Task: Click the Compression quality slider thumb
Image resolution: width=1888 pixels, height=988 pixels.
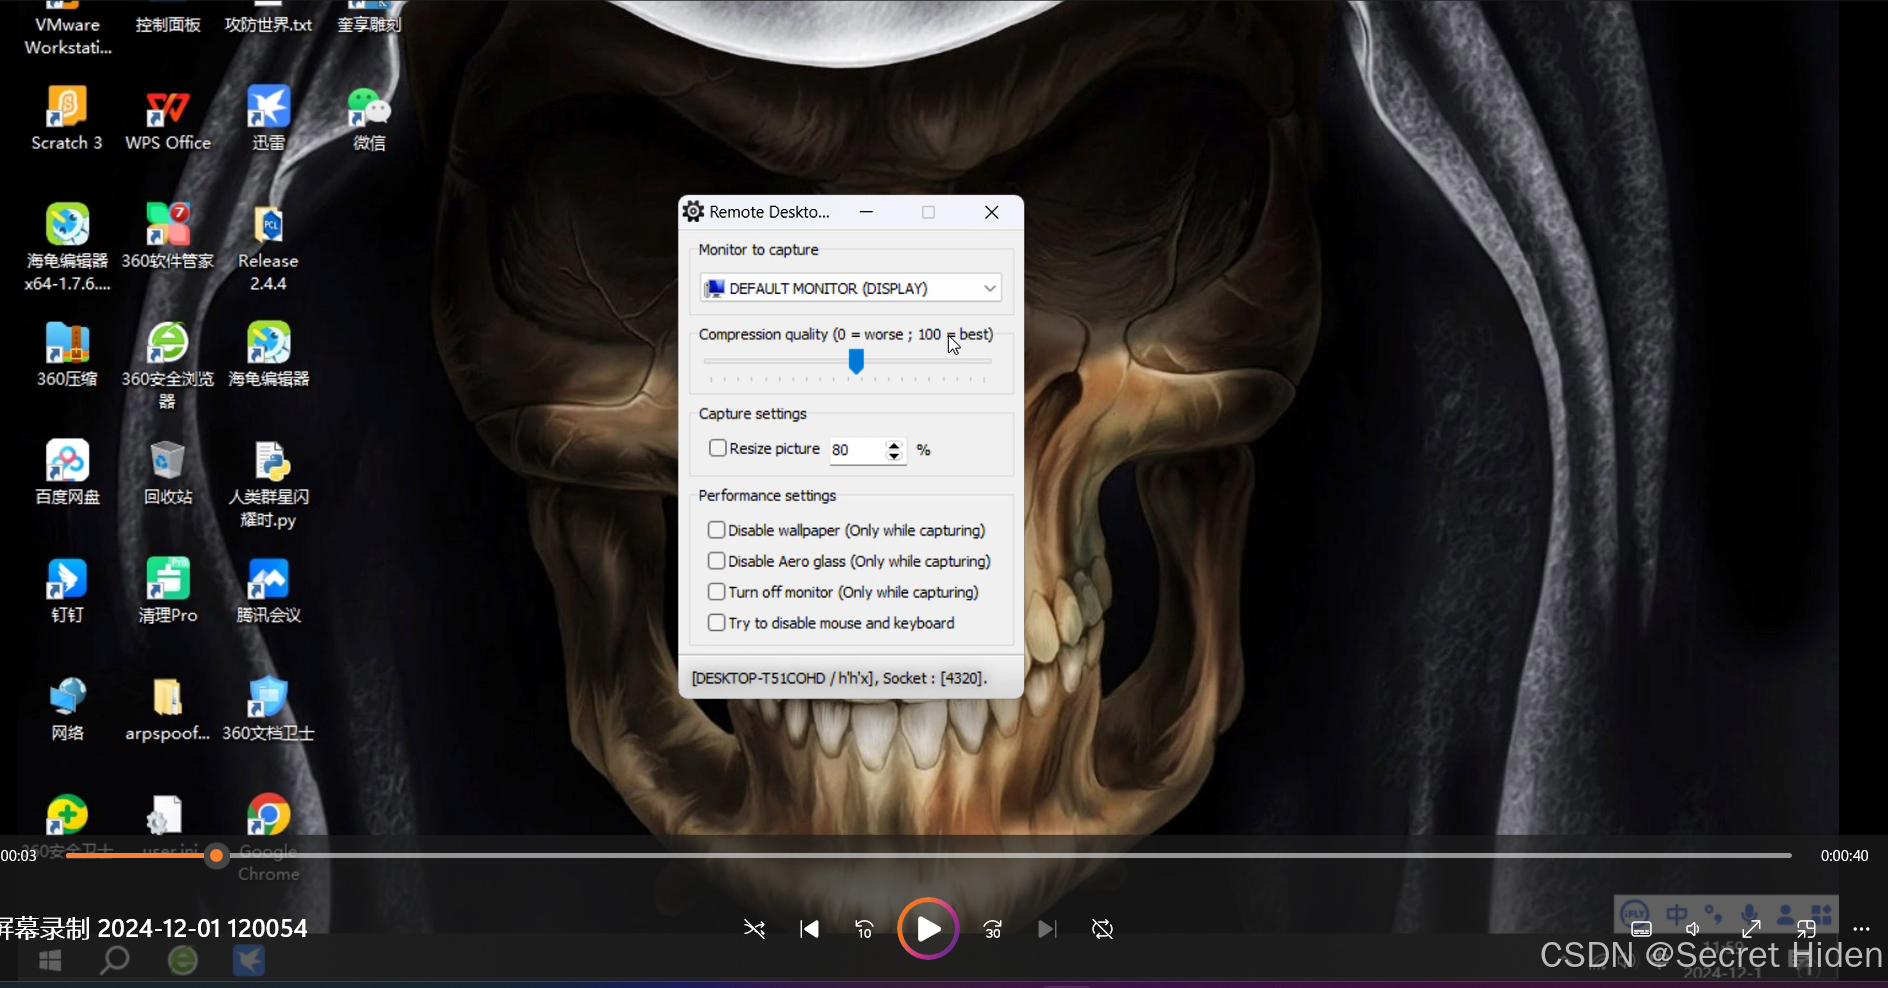Action: click(856, 361)
